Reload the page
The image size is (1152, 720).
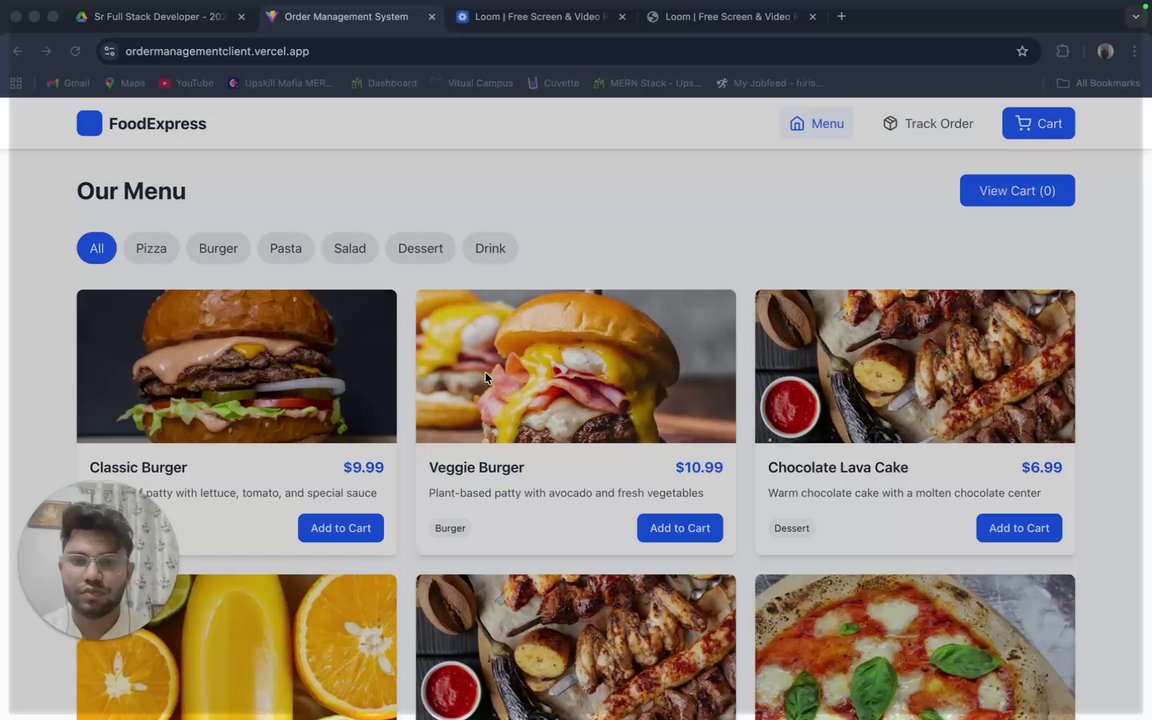75,51
